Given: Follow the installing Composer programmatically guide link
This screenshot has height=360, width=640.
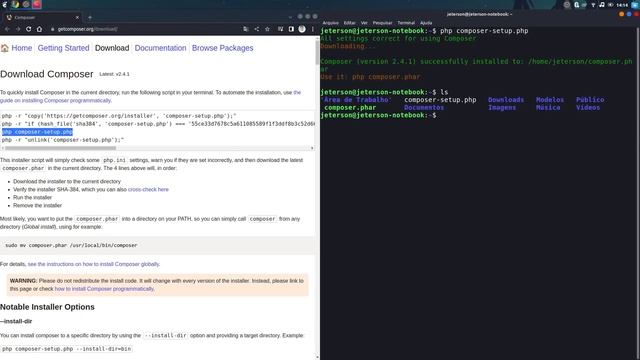Looking at the screenshot, I should [x=56, y=100].
